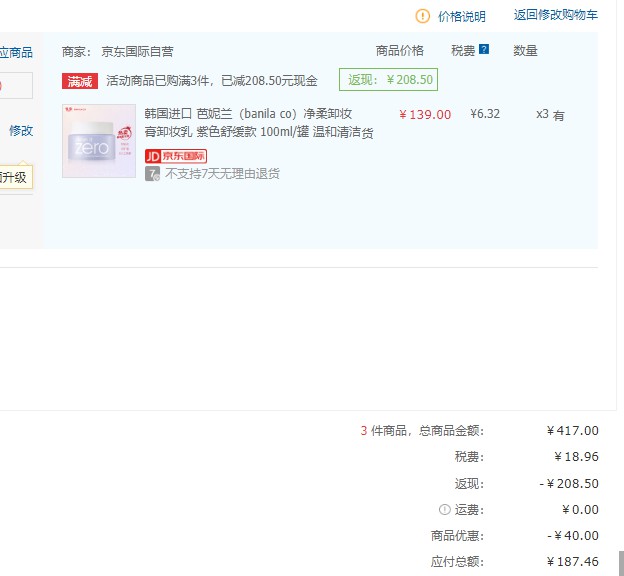This screenshot has width=624, height=576.
Task: Click the tax total ¥18.96
Action: [576, 457]
